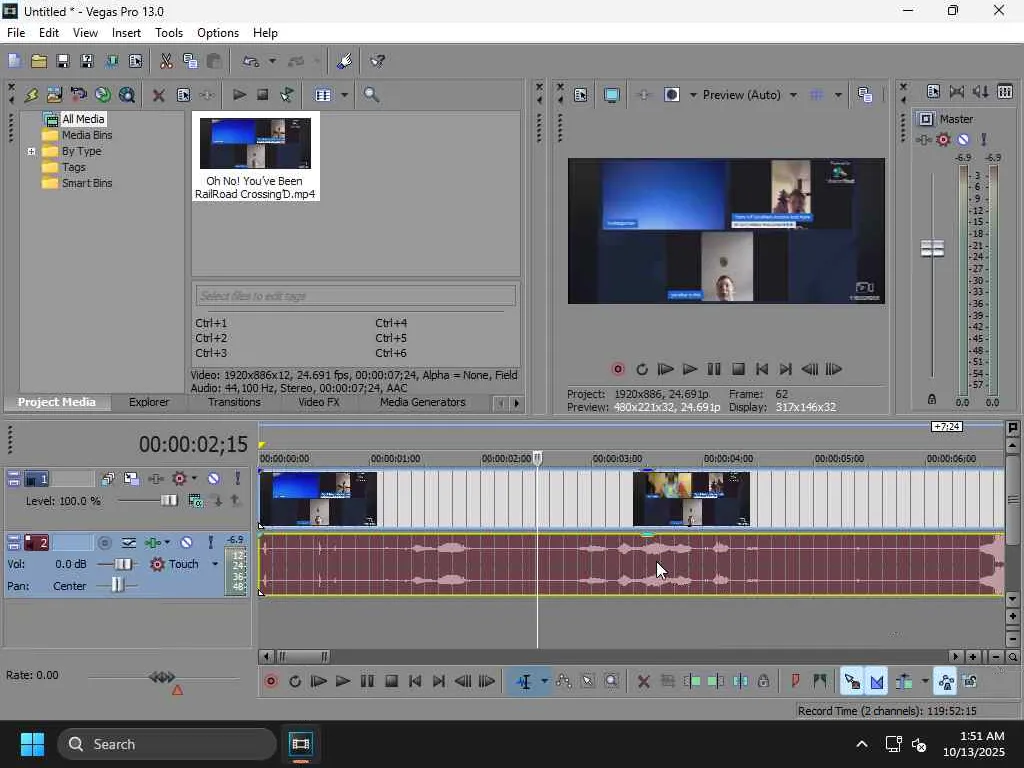Image resolution: width=1024 pixels, height=768 pixels.
Task: Click the Insert Marker icon in timeline toolbar
Action: click(x=795, y=681)
